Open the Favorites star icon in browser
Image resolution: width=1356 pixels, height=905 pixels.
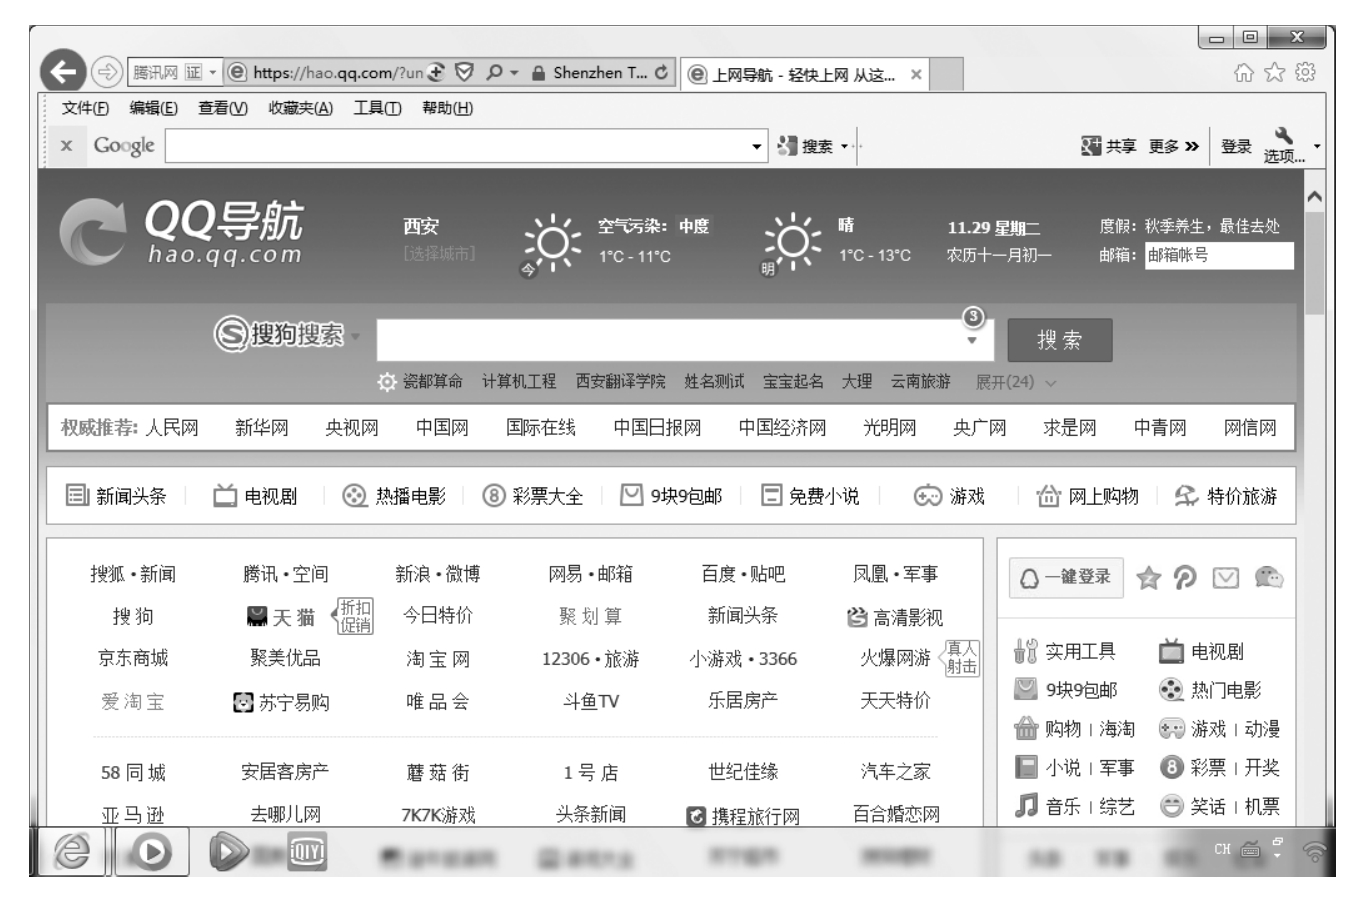1274,72
